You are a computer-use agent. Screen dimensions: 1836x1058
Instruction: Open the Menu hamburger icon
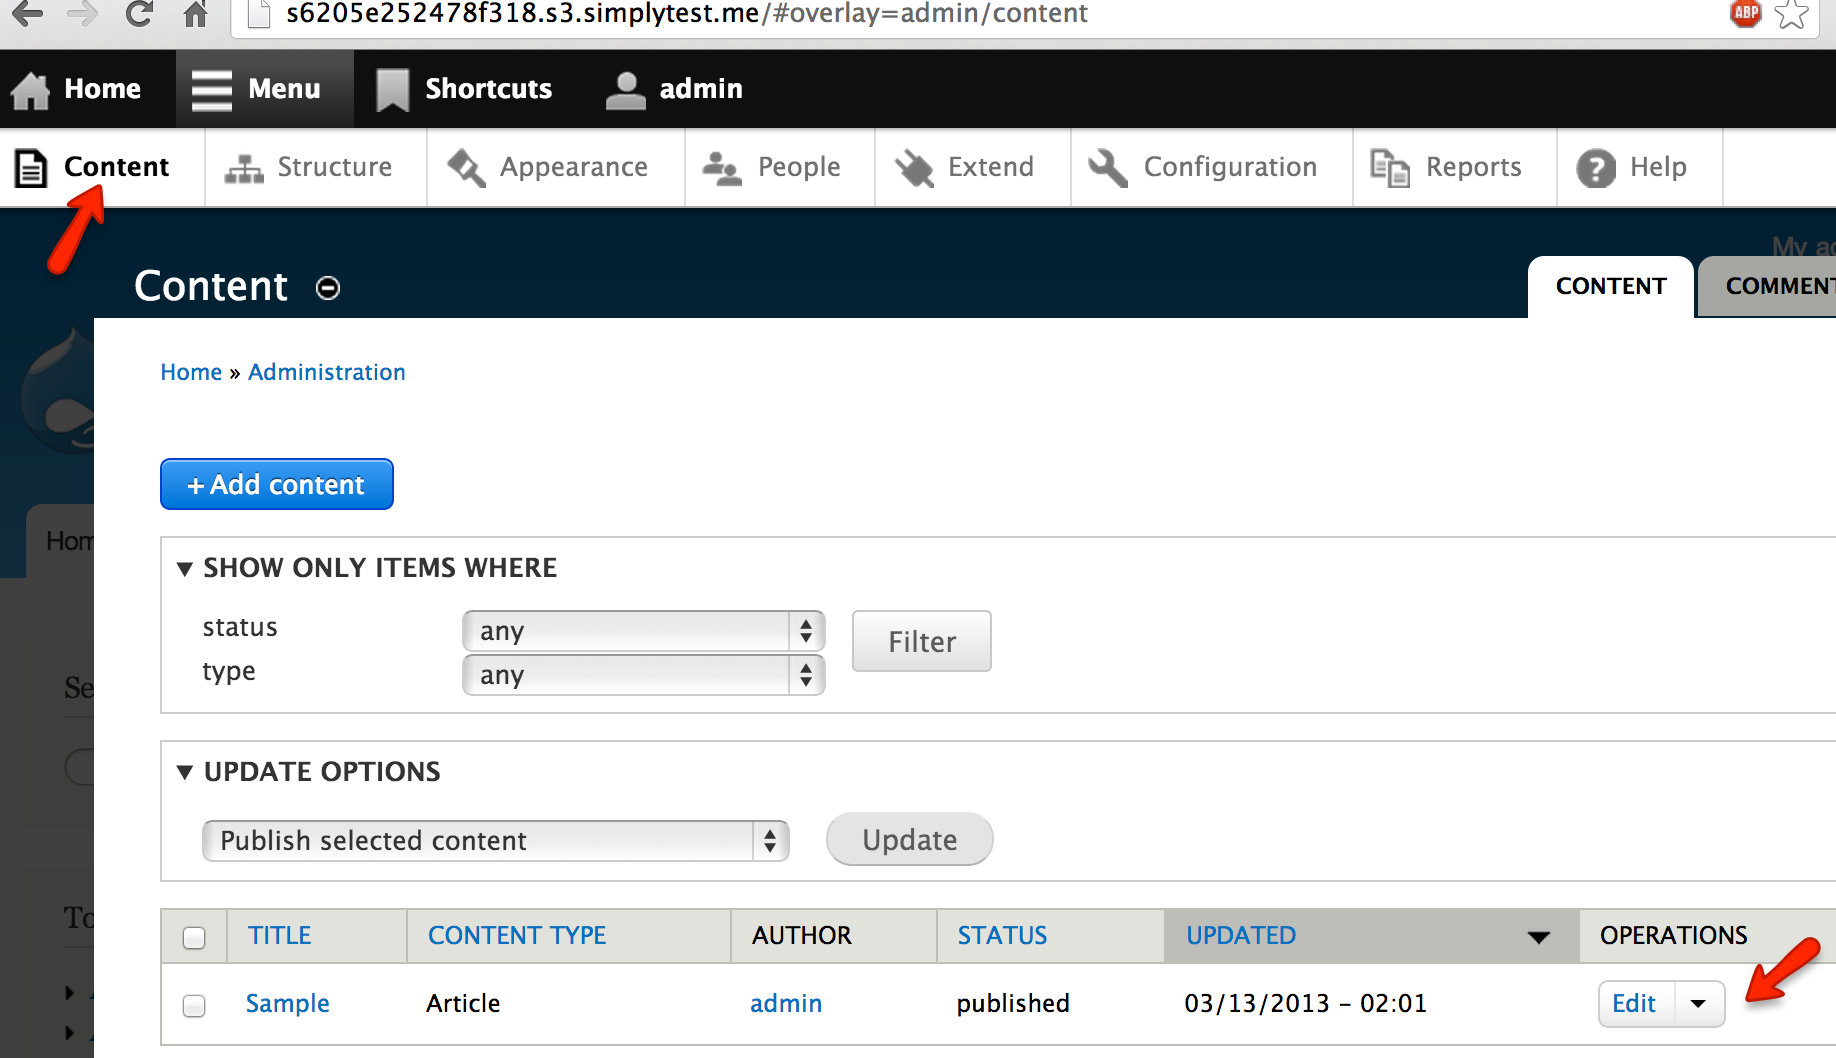point(210,88)
